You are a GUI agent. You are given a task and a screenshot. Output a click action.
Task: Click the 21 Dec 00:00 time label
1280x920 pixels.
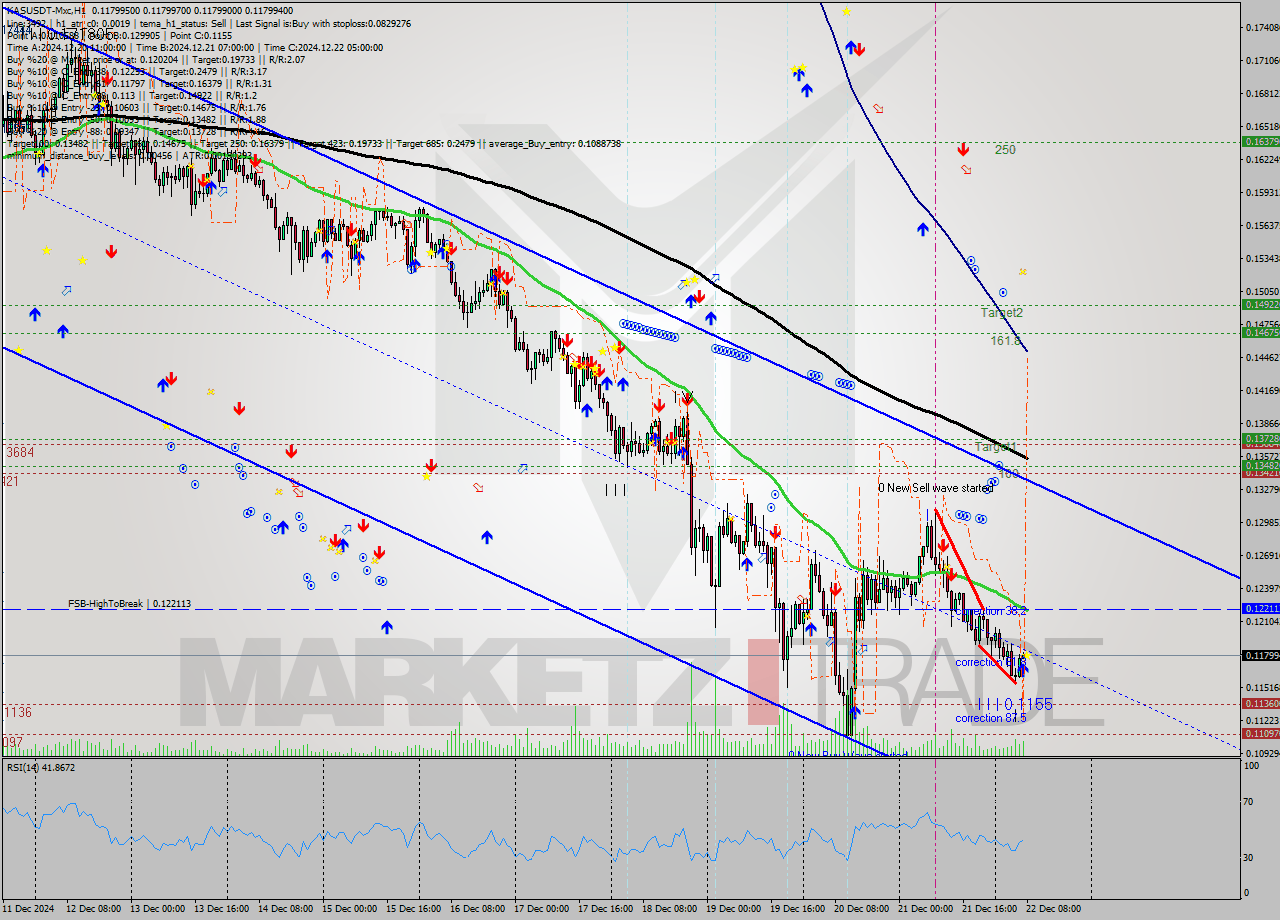coord(926,908)
